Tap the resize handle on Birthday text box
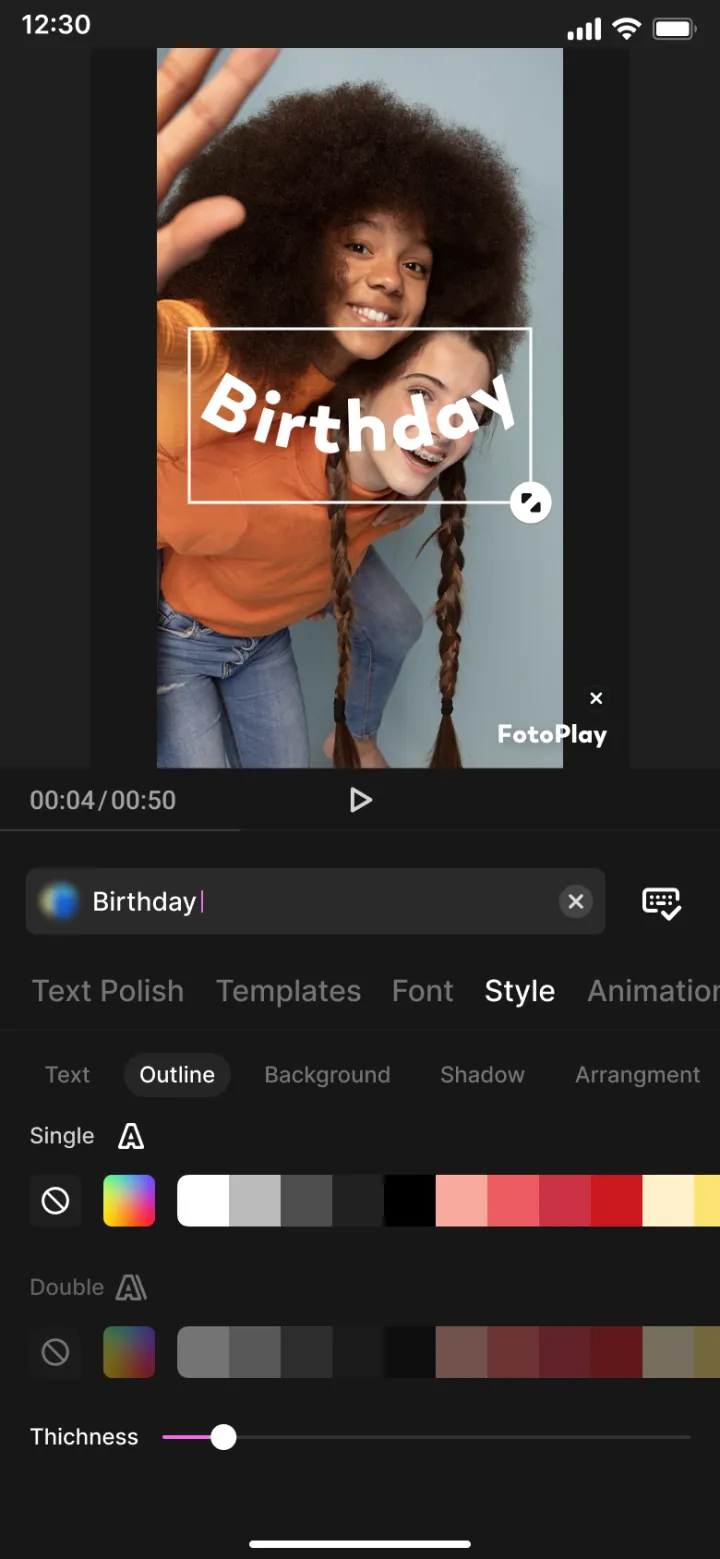 [x=530, y=502]
